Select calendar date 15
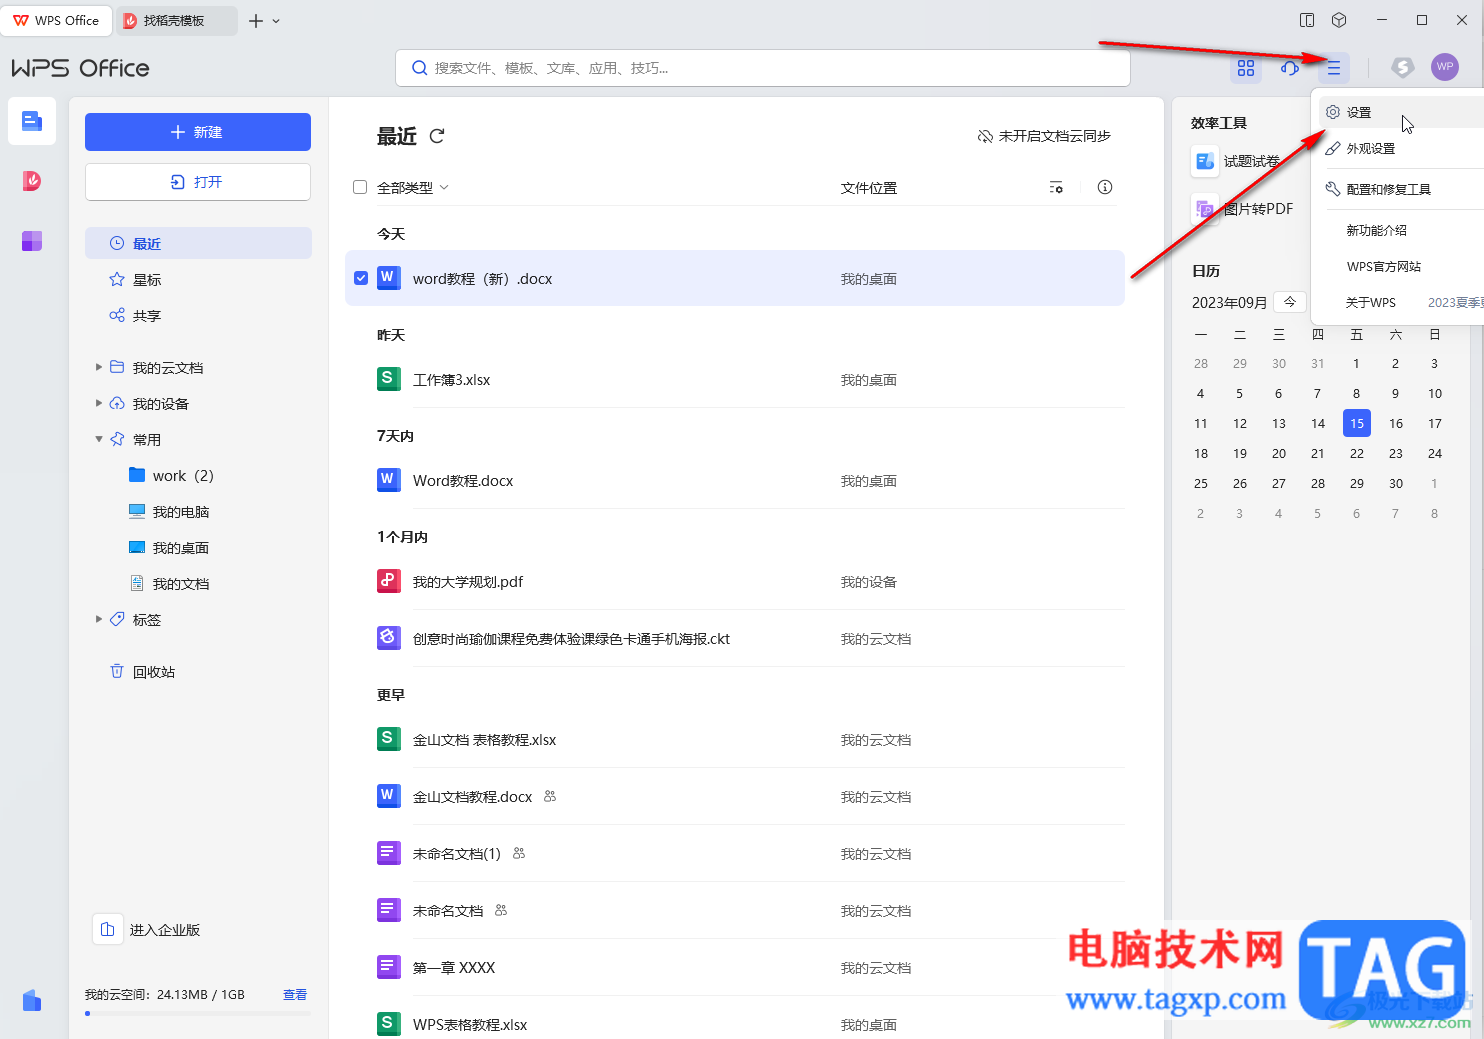 (1357, 424)
